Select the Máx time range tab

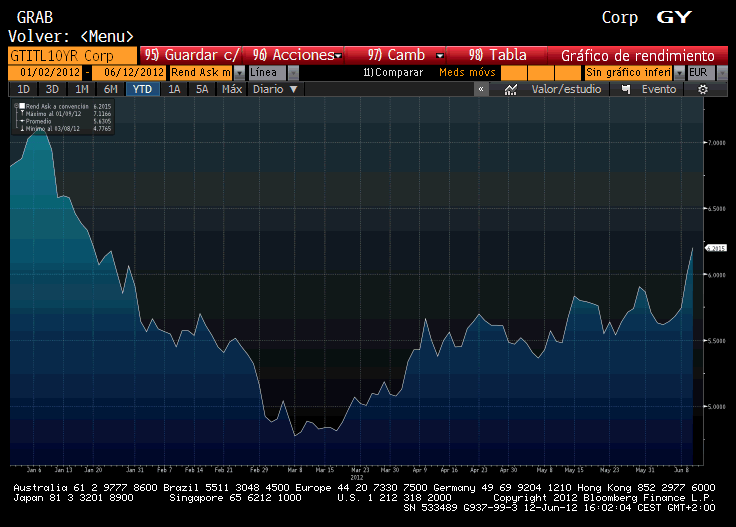coord(231,89)
